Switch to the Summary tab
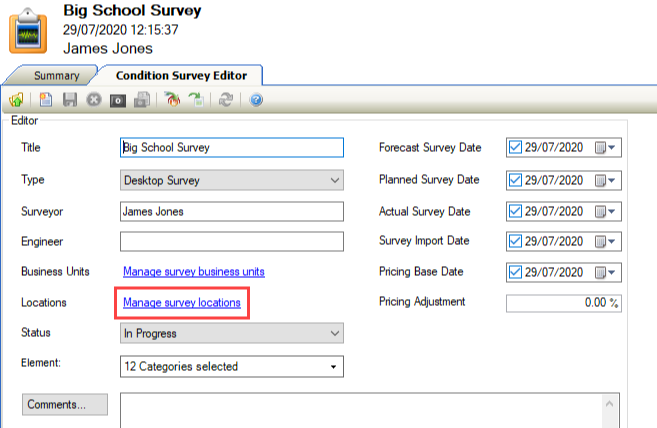 [x=57, y=75]
